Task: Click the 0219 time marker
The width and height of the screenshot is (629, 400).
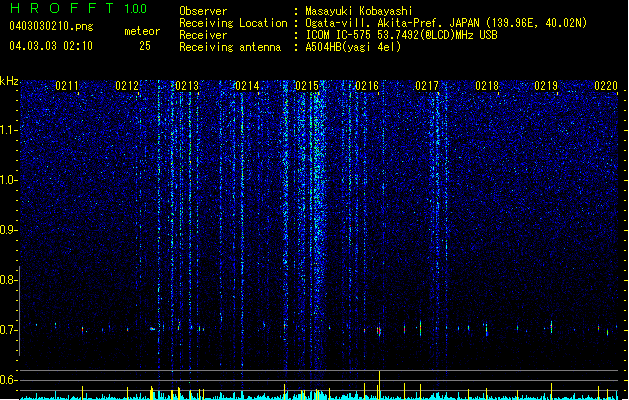Action: [546, 86]
